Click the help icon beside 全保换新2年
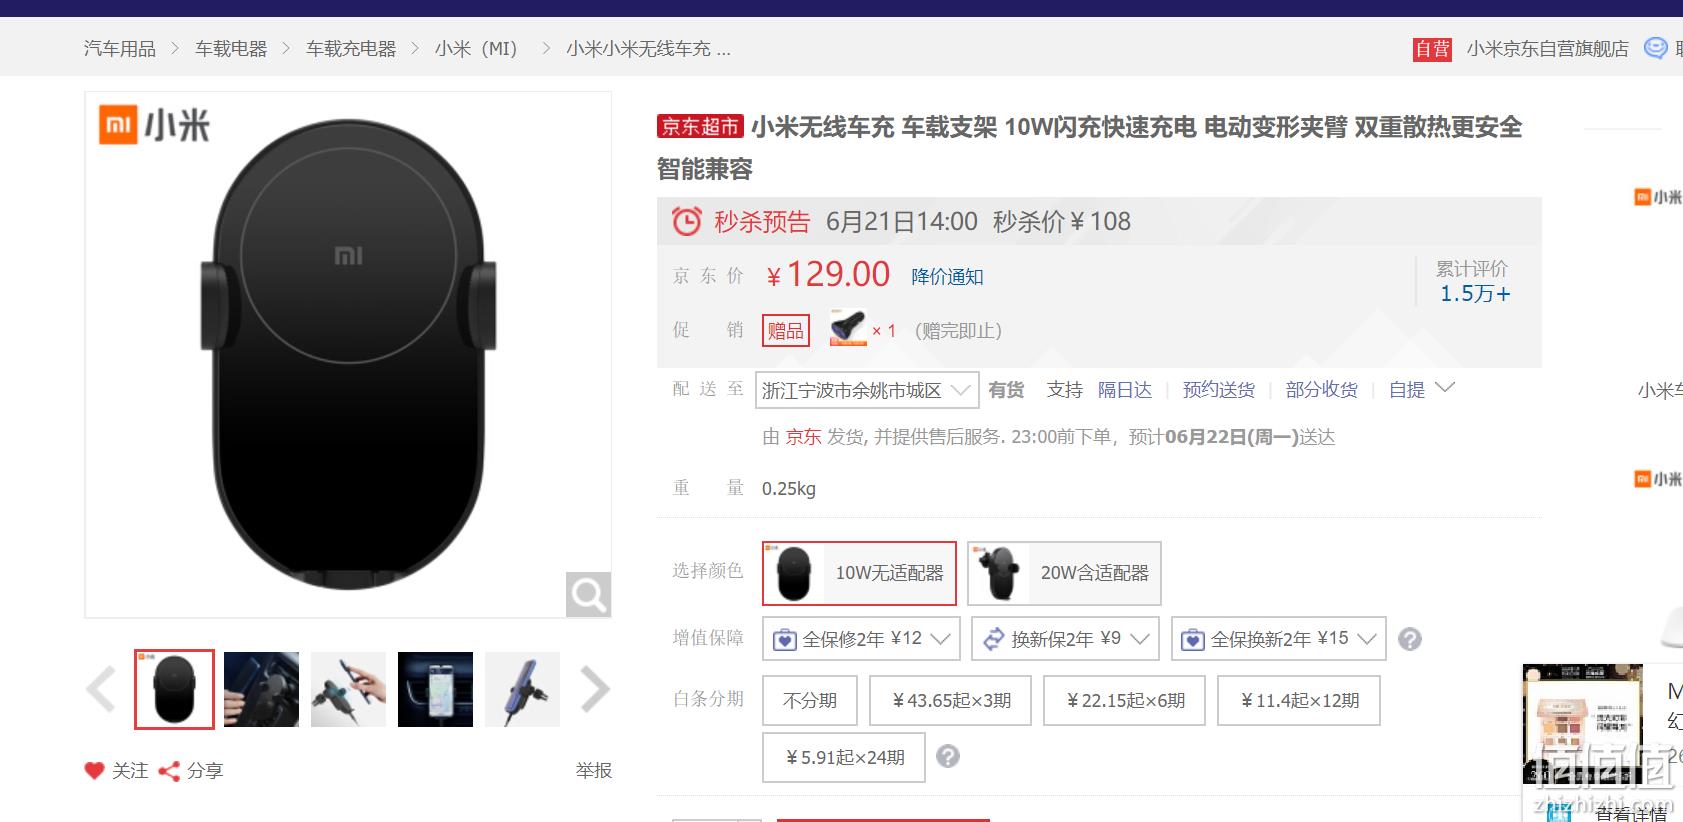Screen dimensions: 1683x822 tap(1410, 639)
